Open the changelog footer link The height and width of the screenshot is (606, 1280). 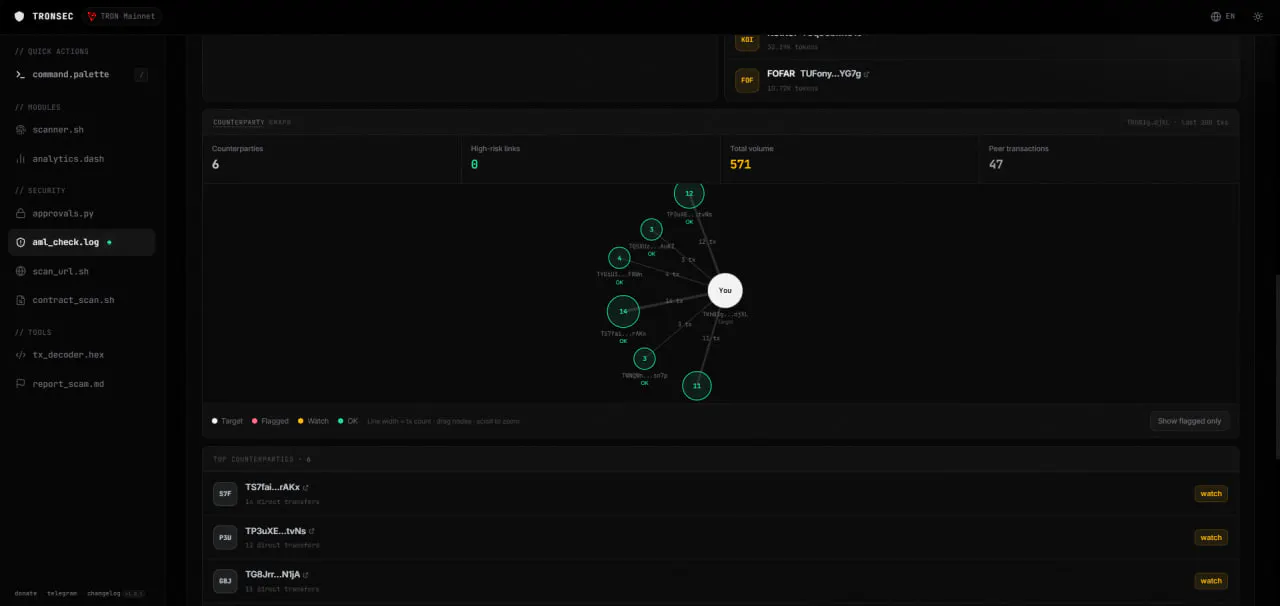(x=103, y=593)
